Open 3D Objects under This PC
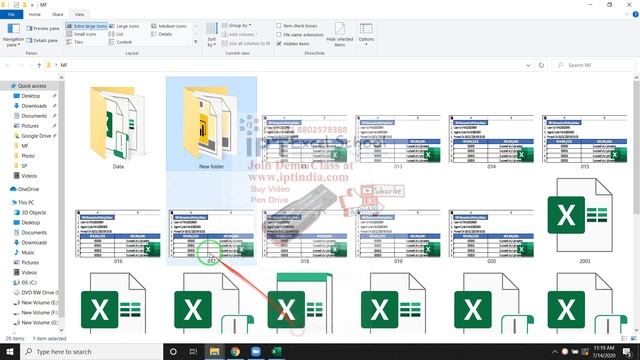This screenshot has height=360, width=640. (33, 213)
